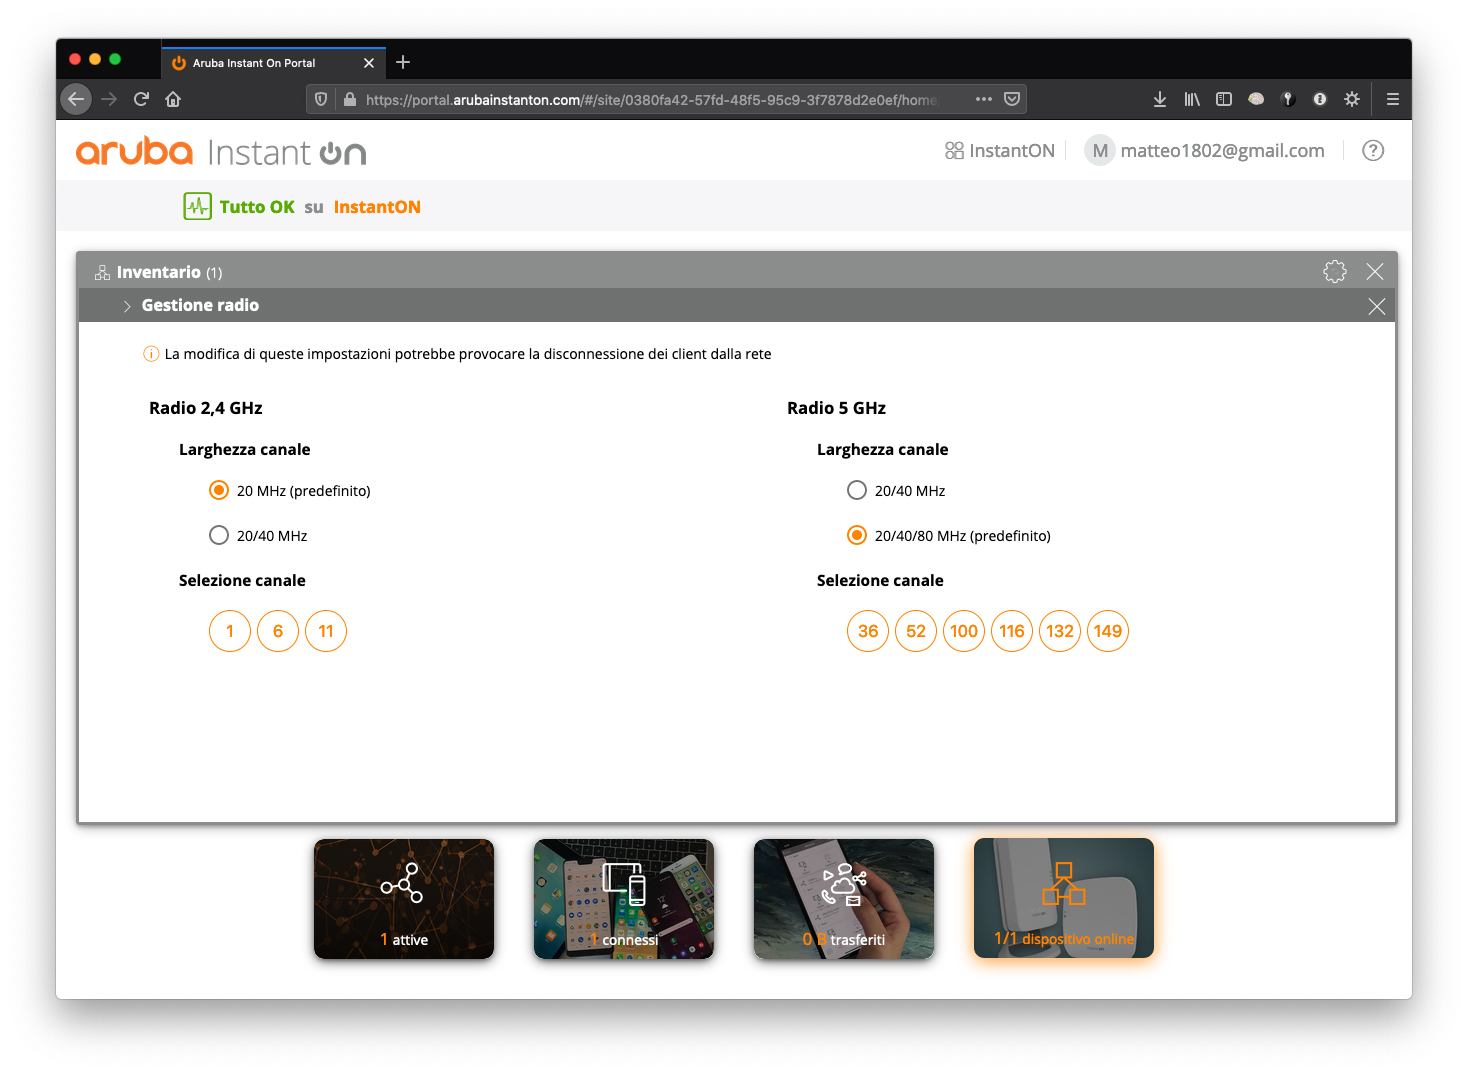Toggle the Firefox sidebar icon
Viewport: 1468px width, 1073px height.
(x=1224, y=99)
